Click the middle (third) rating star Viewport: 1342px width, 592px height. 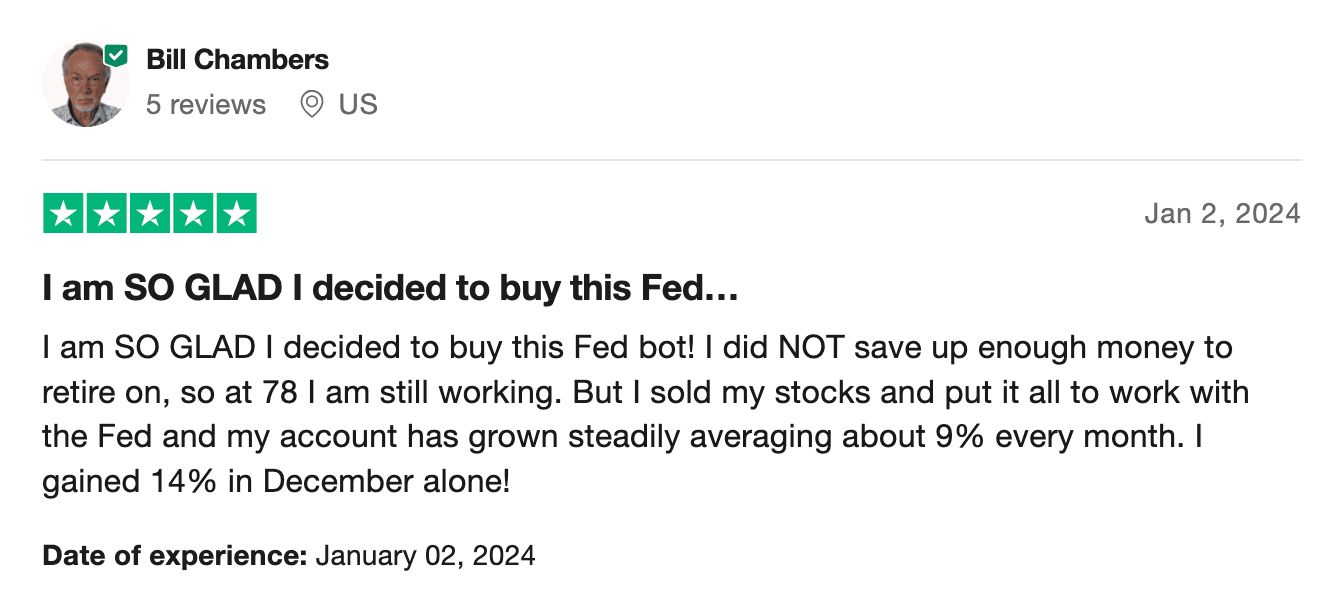(150, 213)
